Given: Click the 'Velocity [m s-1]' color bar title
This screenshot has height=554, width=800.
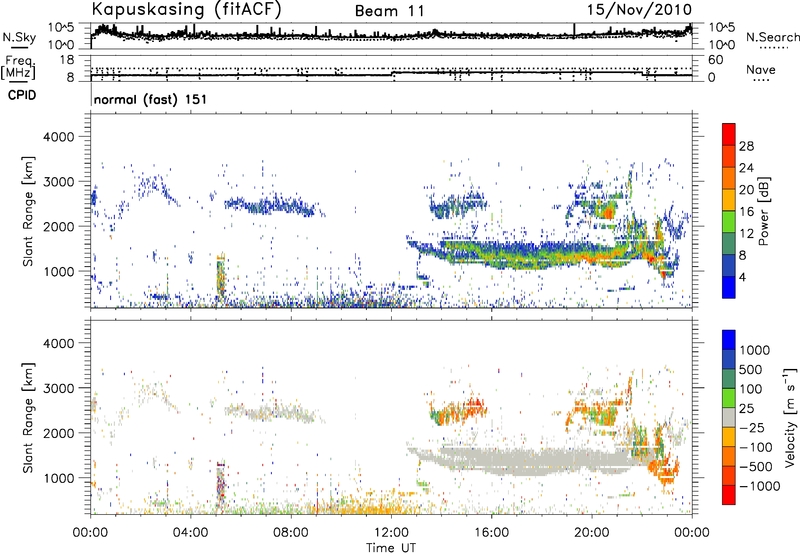Looking at the screenshot, I should click(790, 417).
